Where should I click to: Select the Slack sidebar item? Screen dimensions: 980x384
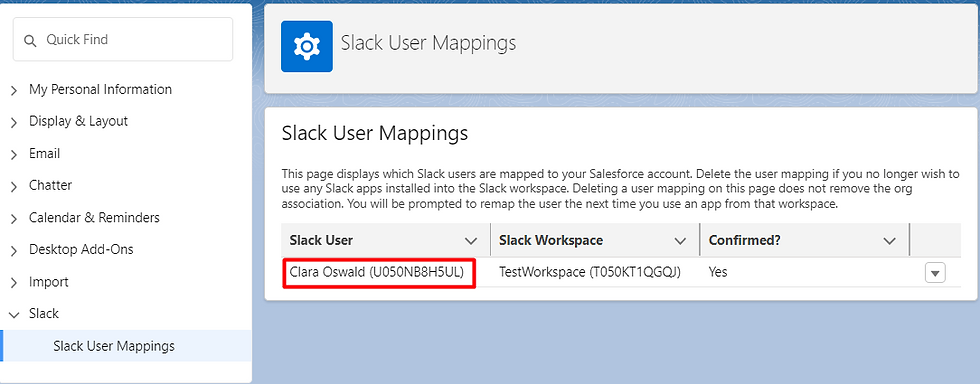coord(44,313)
